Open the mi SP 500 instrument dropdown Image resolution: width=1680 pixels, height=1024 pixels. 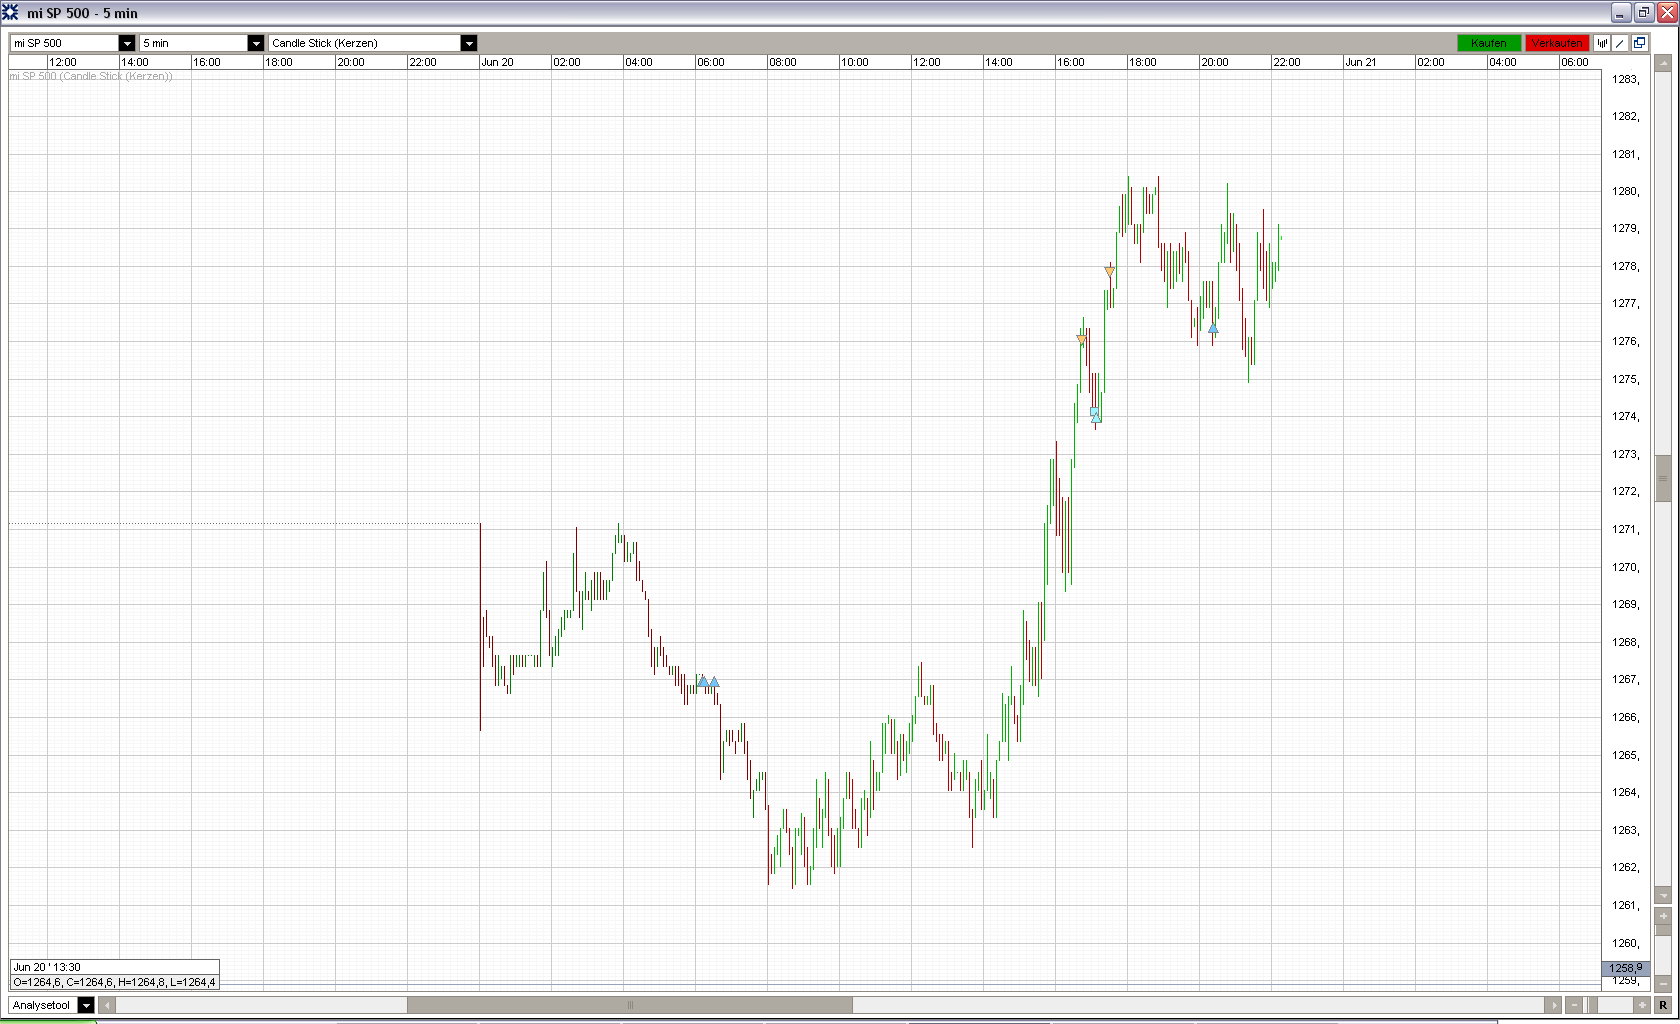point(72,43)
